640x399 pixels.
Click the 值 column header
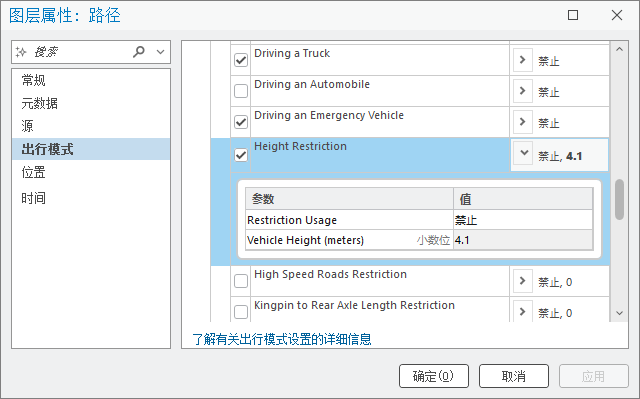coord(523,199)
